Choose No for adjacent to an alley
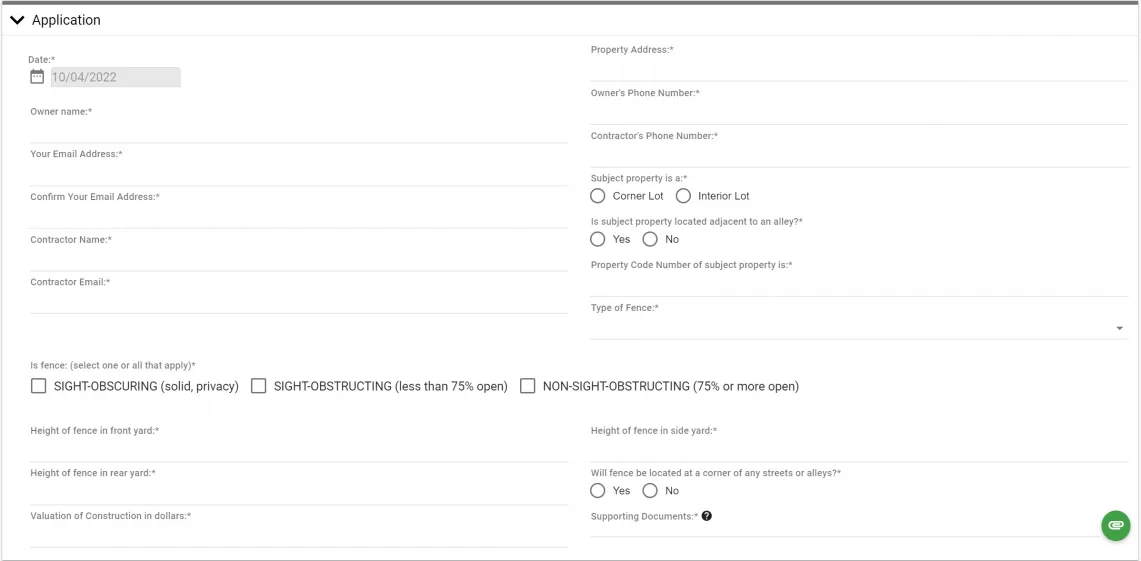The width and height of the screenshot is (1141, 561). [650, 239]
